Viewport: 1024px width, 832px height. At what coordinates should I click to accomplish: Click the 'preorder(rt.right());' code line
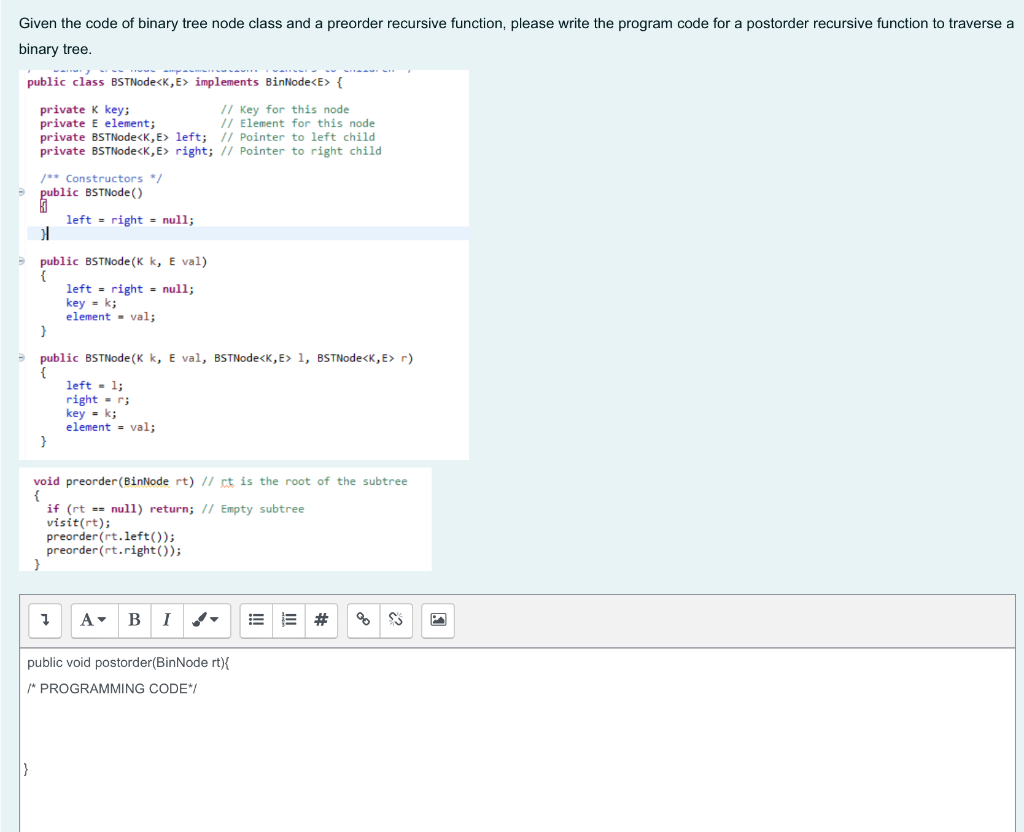coord(114,550)
